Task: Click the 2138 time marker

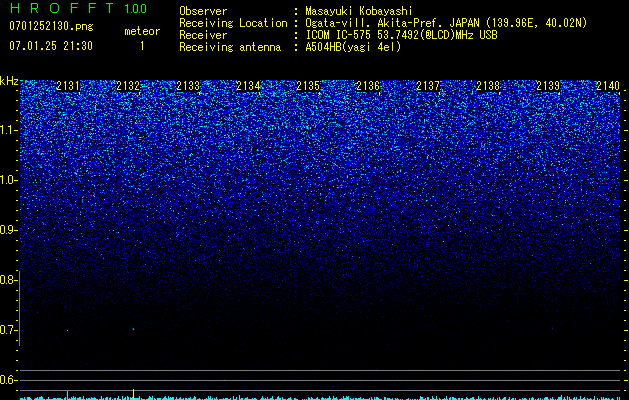Action: pyautogui.click(x=488, y=86)
